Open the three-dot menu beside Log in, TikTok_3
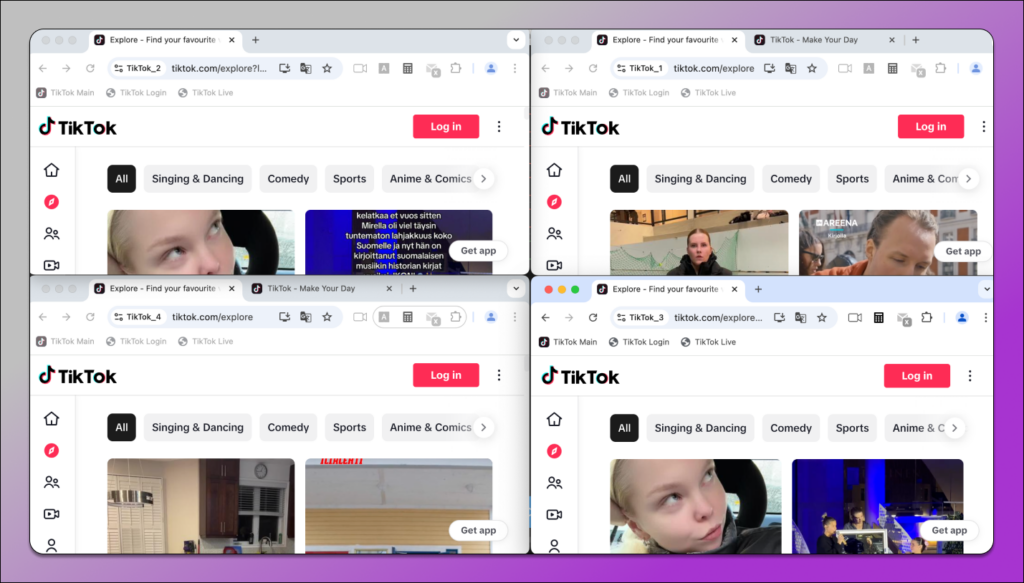The width and height of the screenshot is (1024, 583). [x=969, y=376]
